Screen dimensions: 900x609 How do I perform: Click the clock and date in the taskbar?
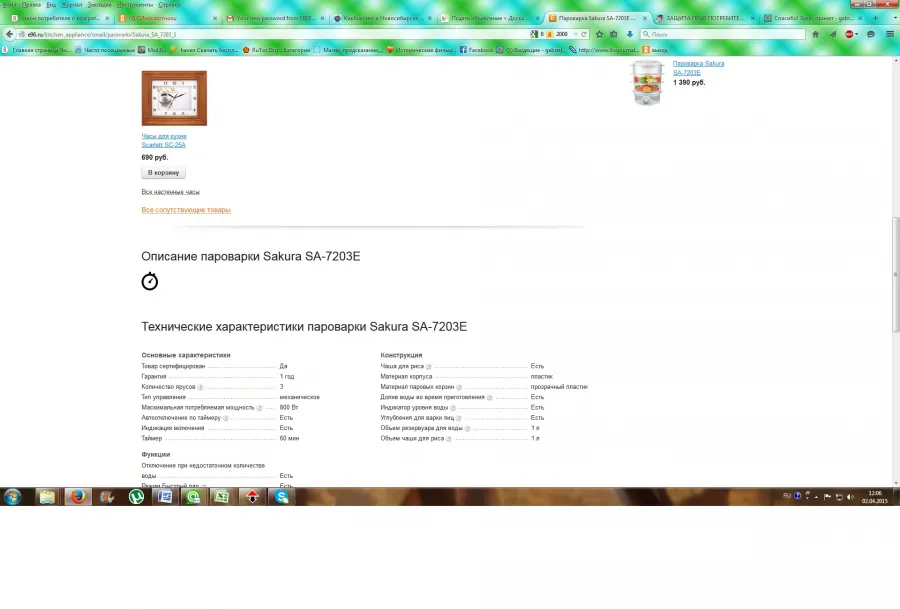click(875, 497)
